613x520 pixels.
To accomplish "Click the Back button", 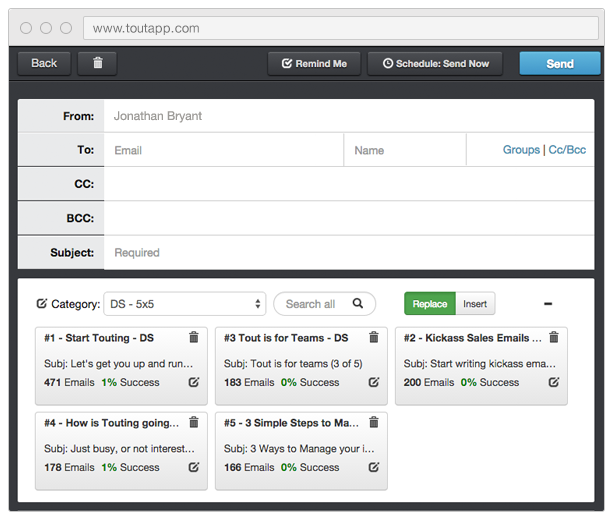I will click(x=44, y=63).
